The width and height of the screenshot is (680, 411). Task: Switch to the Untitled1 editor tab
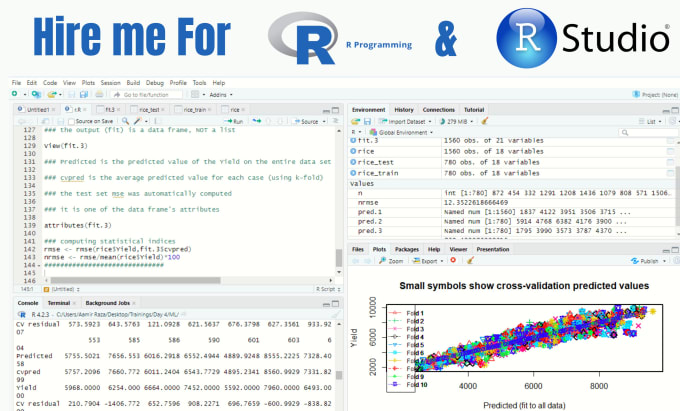coord(38,110)
